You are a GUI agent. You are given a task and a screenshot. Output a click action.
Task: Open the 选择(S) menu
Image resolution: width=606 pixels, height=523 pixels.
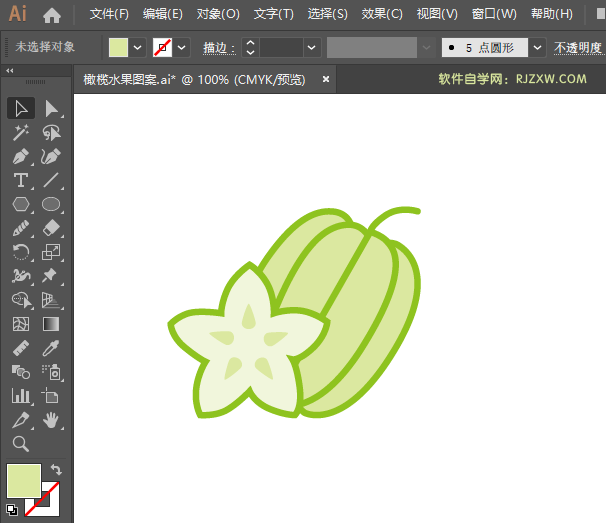click(x=327, y=14)
